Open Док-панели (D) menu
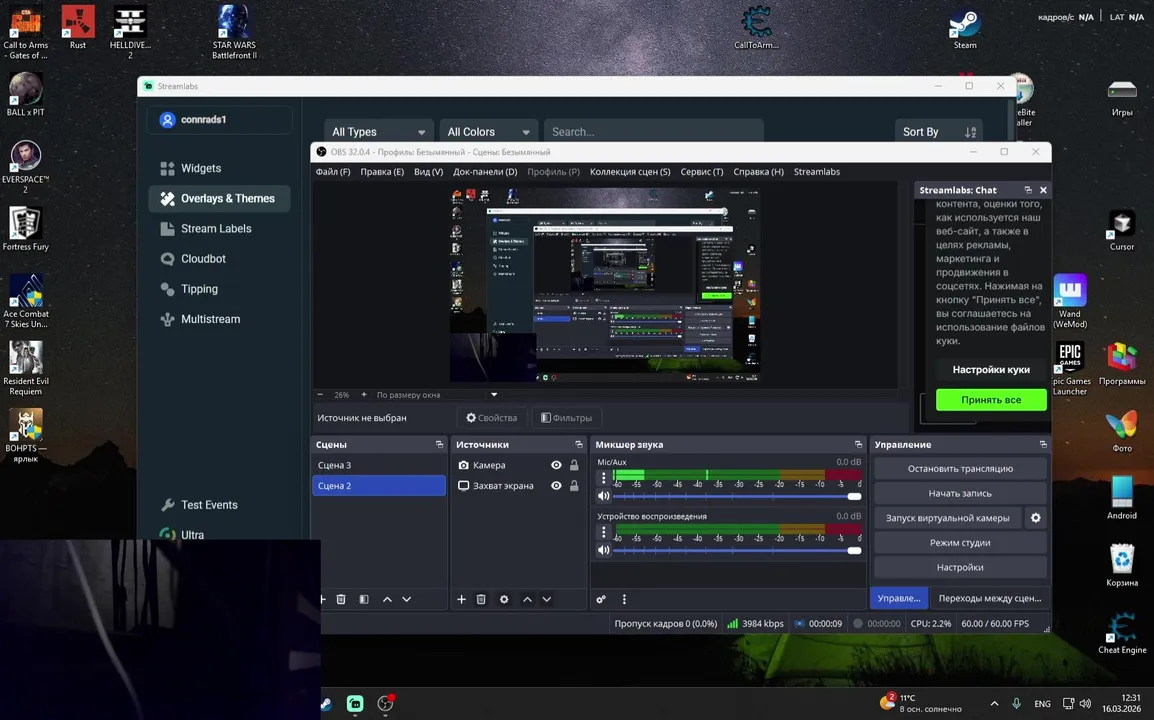The image size is (1154, 720). click(485, 172)
